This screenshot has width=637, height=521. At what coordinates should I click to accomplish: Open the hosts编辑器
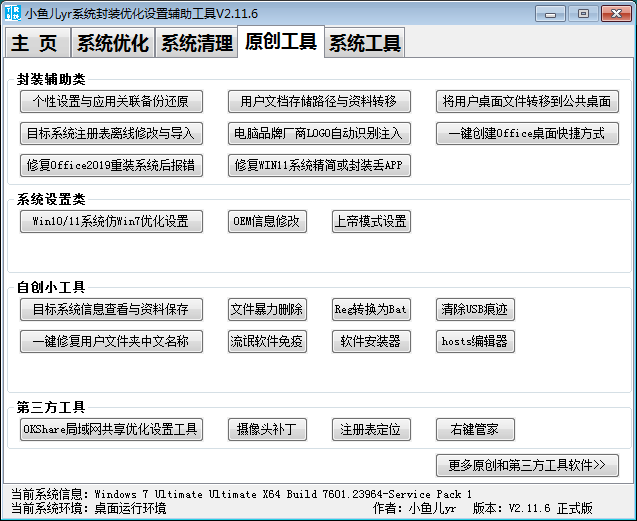(475, 341)
